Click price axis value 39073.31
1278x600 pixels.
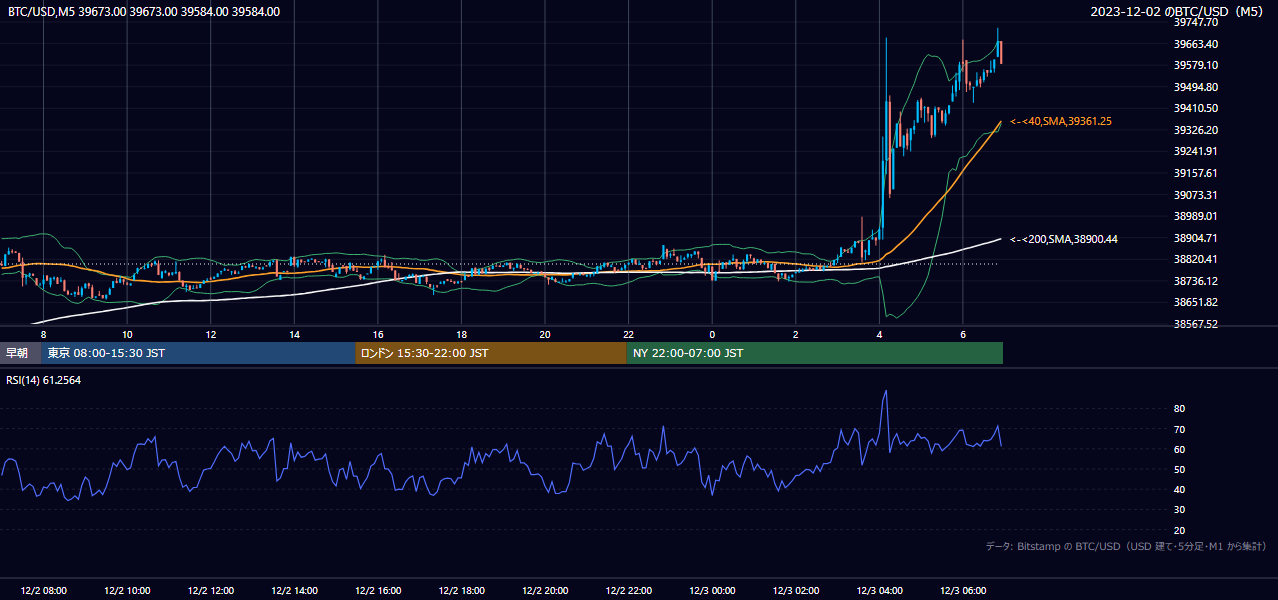[x=1195, y=195]
